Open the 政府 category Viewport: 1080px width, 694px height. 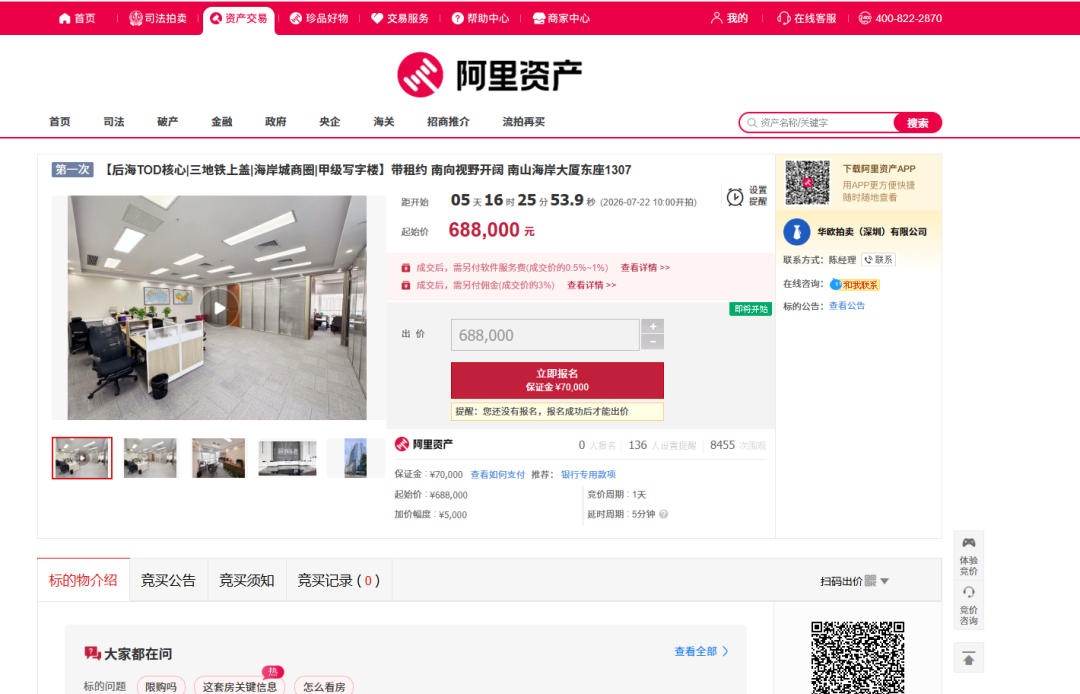[x=276, y=122]
